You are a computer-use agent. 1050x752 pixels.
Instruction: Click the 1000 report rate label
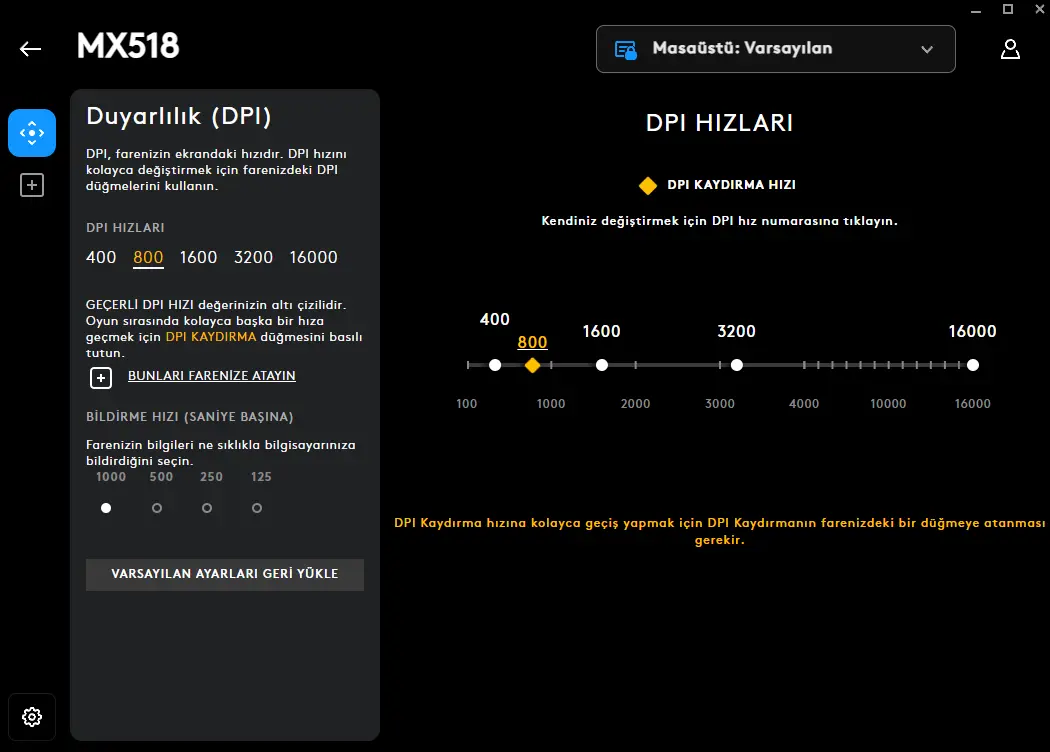point(110,477)
